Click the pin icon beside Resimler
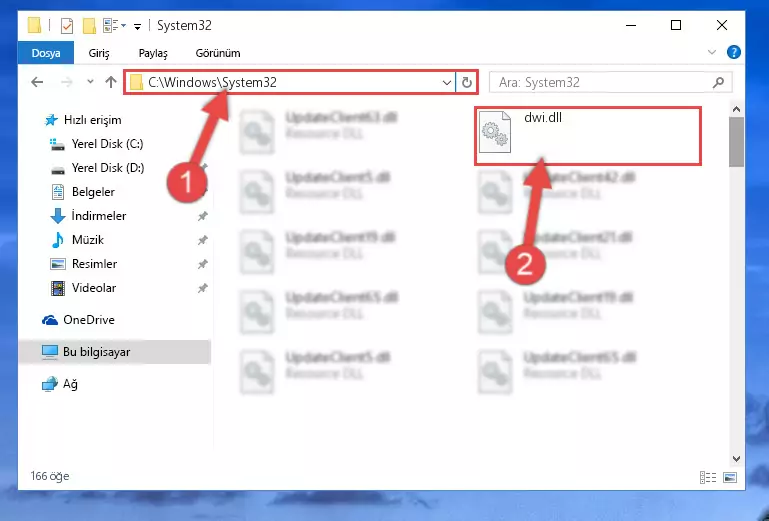This screenshot has height=521, width=769. pos(203,264)
